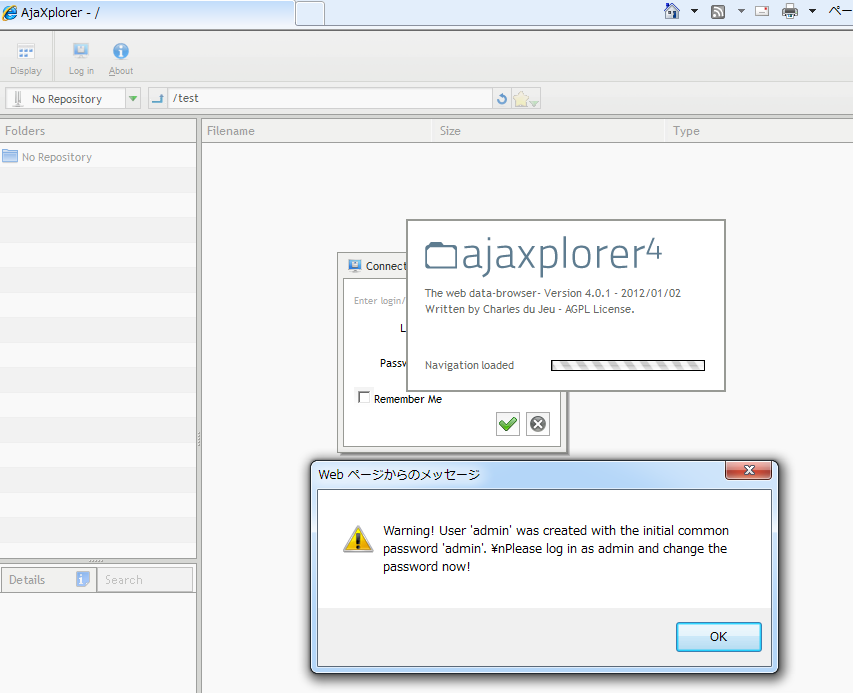
Task: Click the parent folder up-arrow icon
Action: coord(158,98)
